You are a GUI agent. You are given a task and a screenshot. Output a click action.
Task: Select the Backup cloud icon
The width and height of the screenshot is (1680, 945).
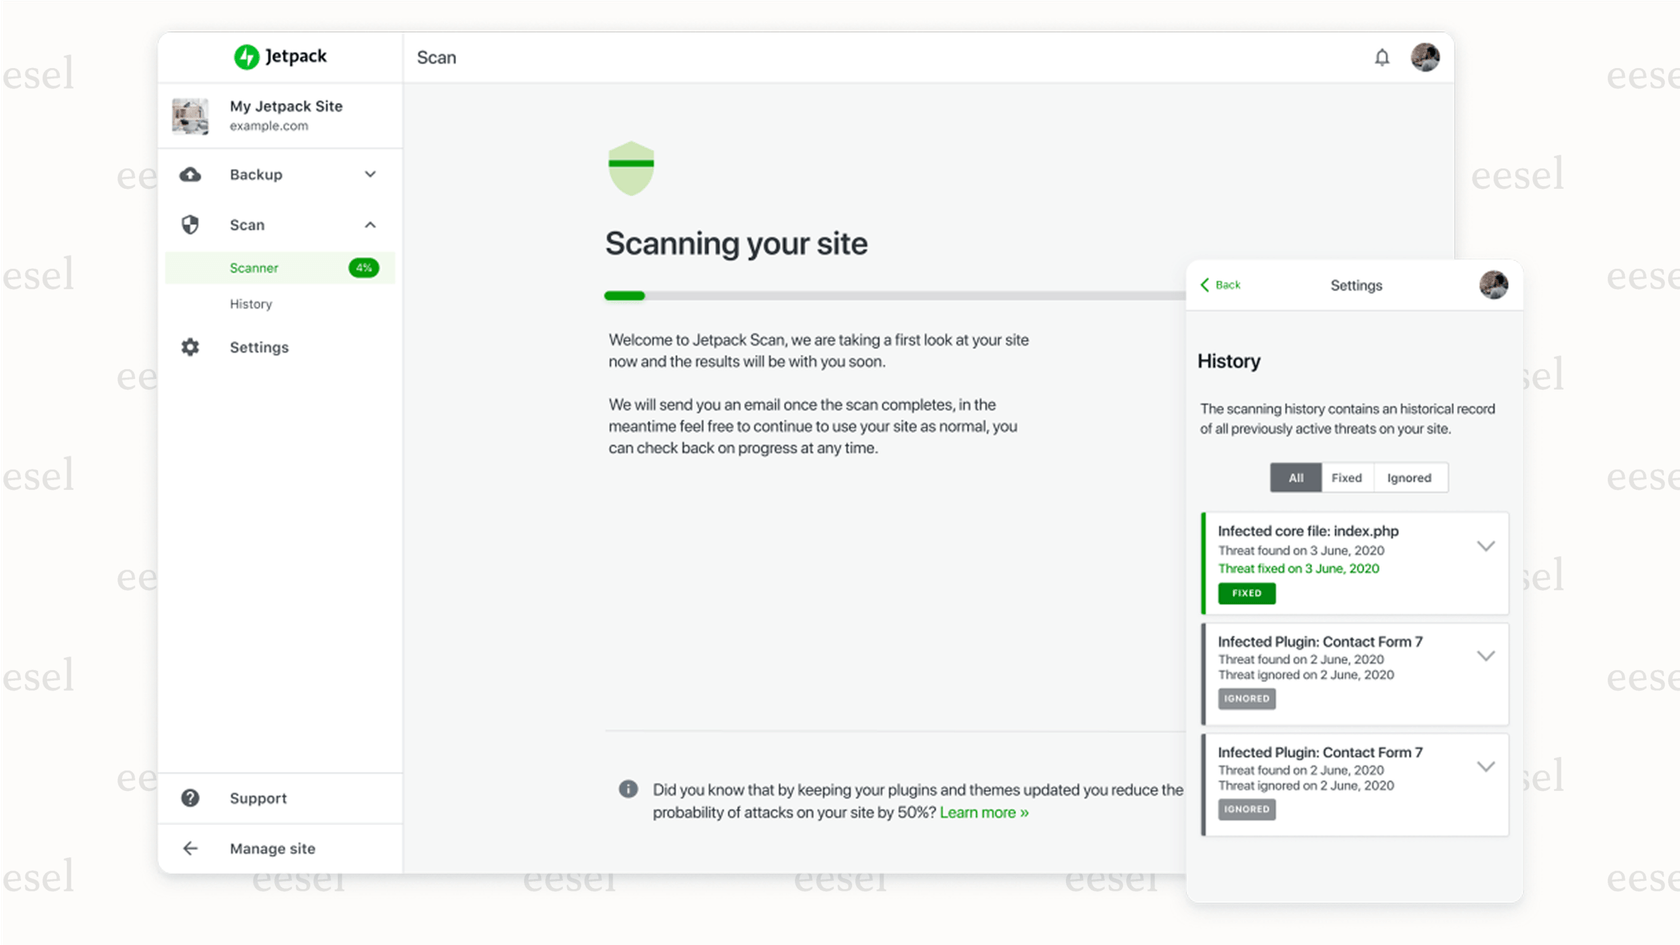coord(191,174)
